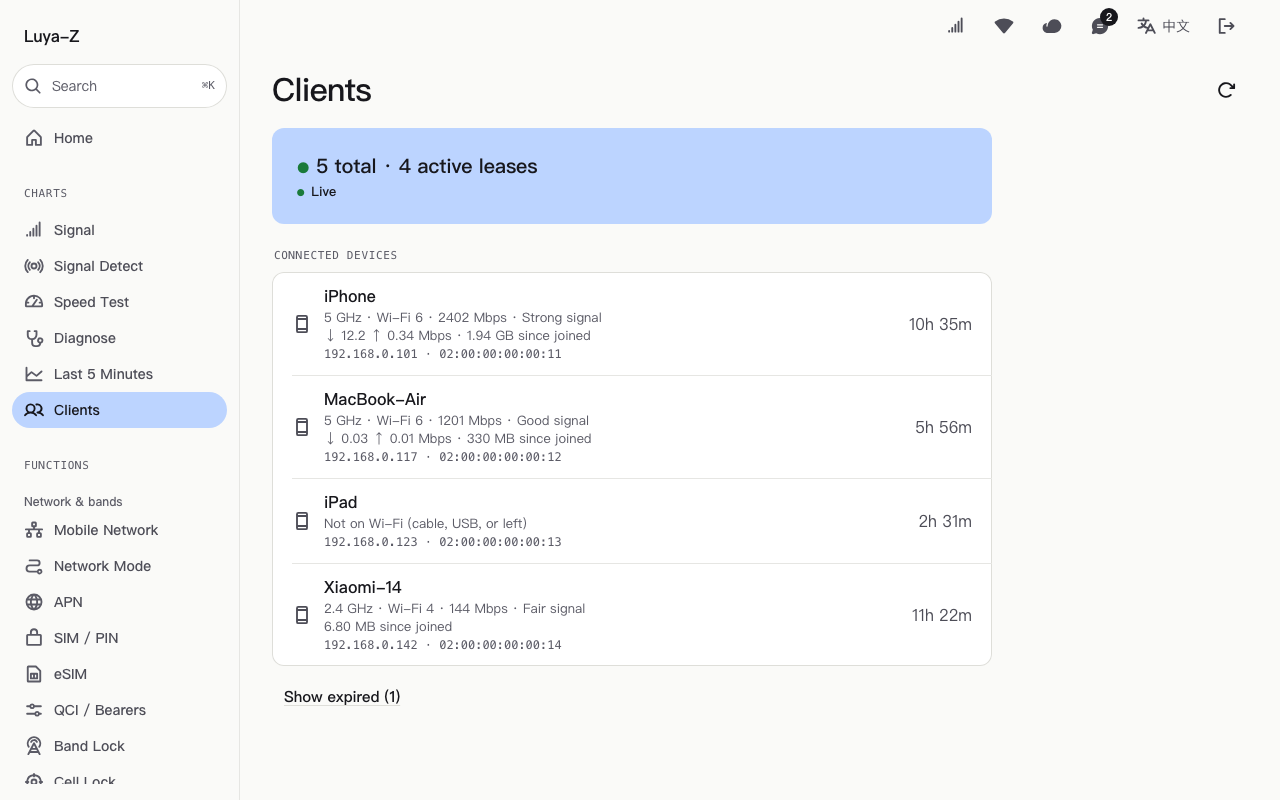Open SIM / PIN settings
This screenshot has width=1280, height=800.
[120, 638]
